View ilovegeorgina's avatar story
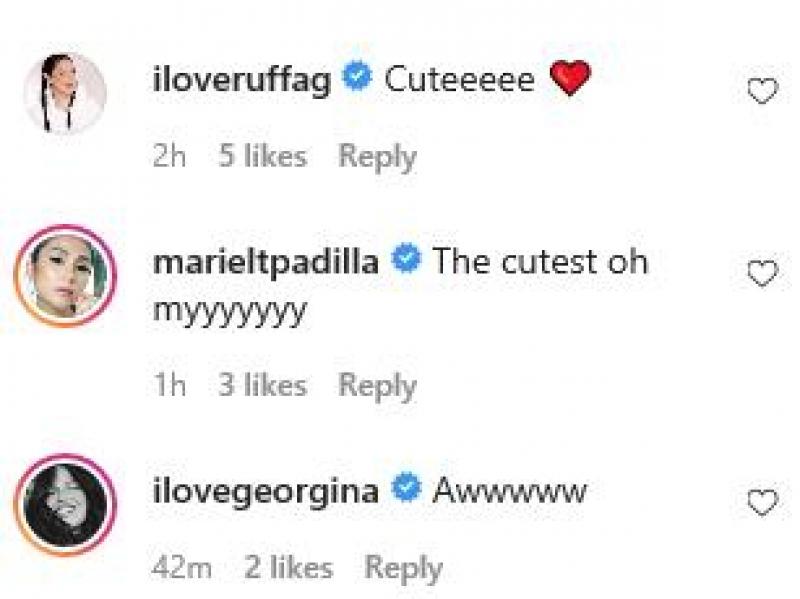 pos(65,504)
